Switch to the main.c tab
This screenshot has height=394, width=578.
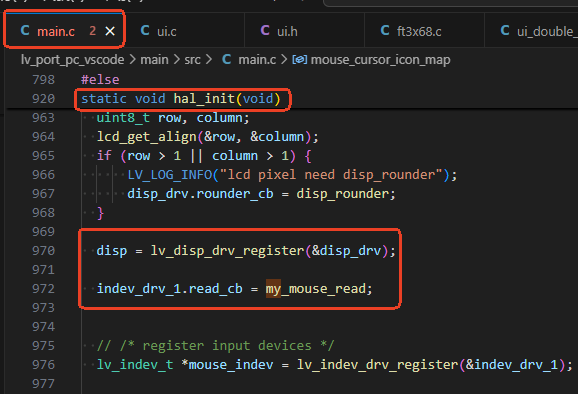click(x=65, y=31)
